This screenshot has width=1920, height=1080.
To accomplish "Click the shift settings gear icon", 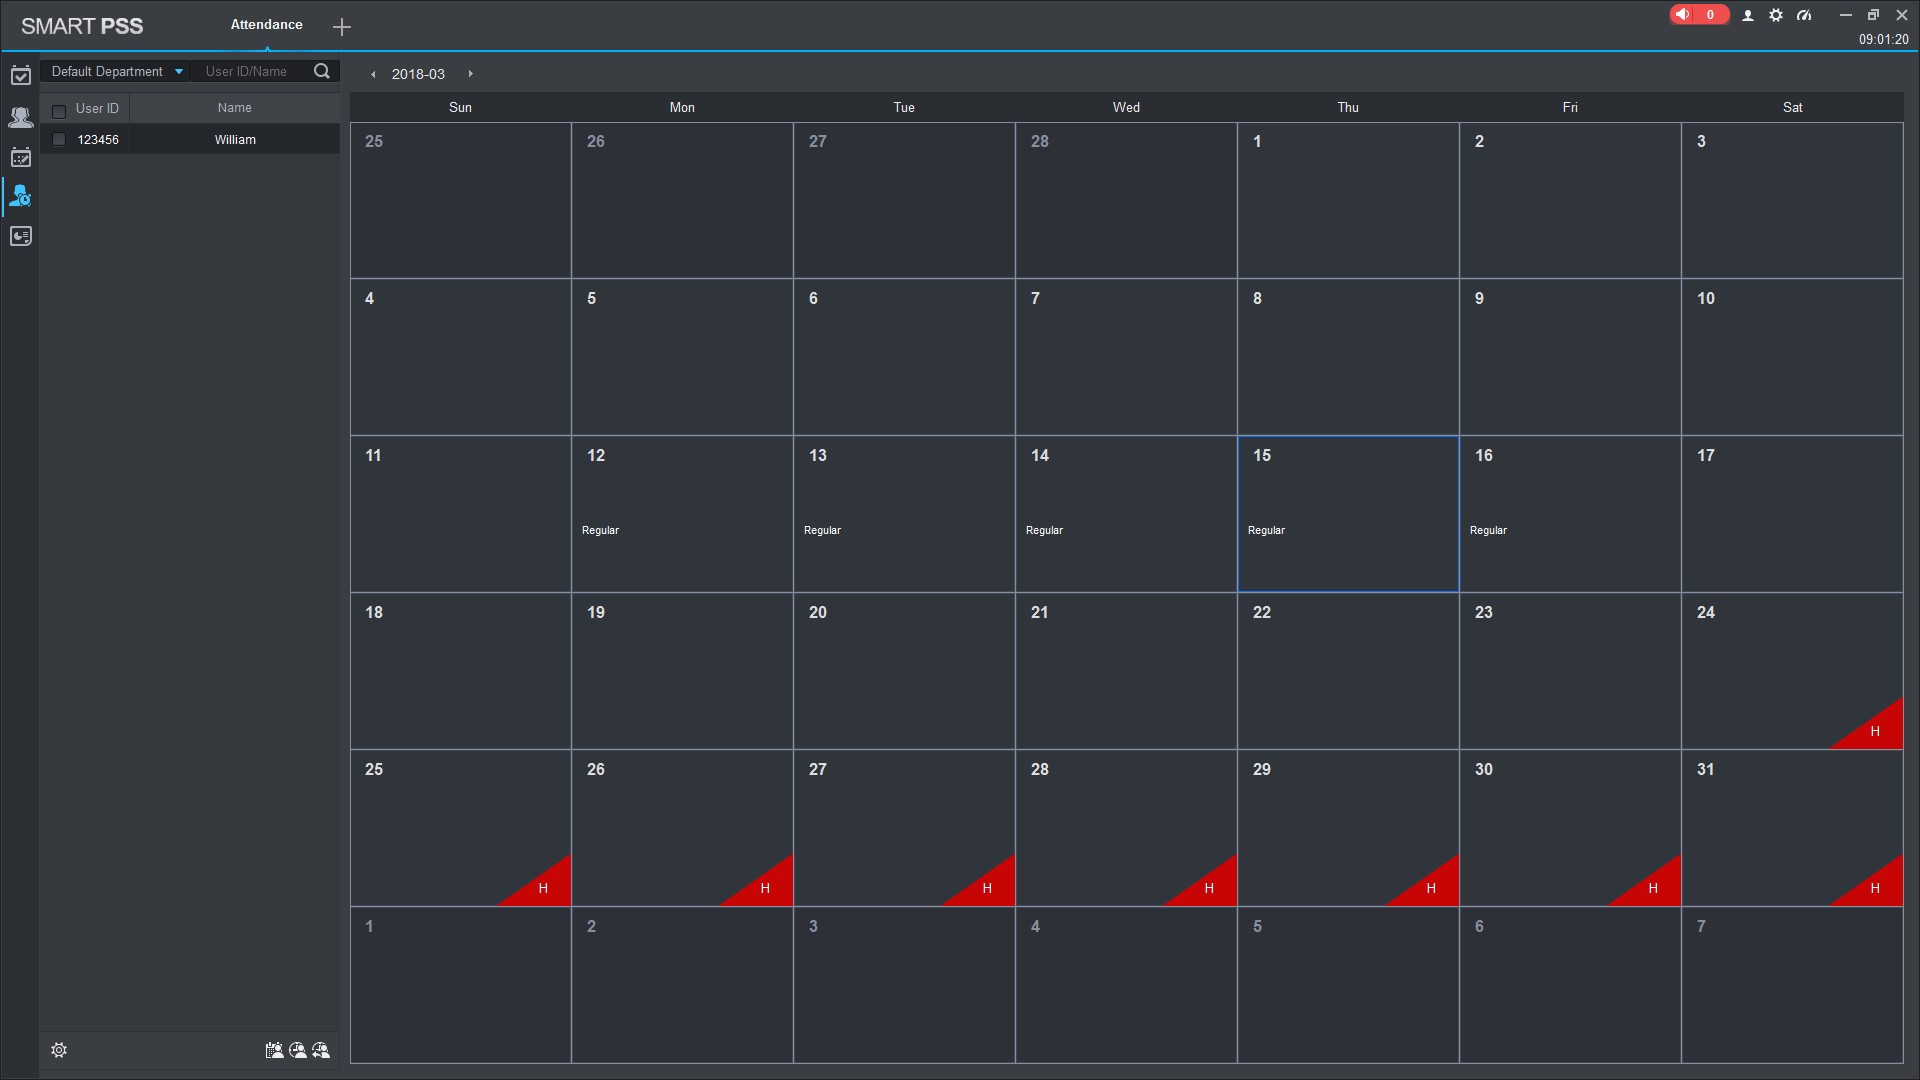I will 59,1050.
